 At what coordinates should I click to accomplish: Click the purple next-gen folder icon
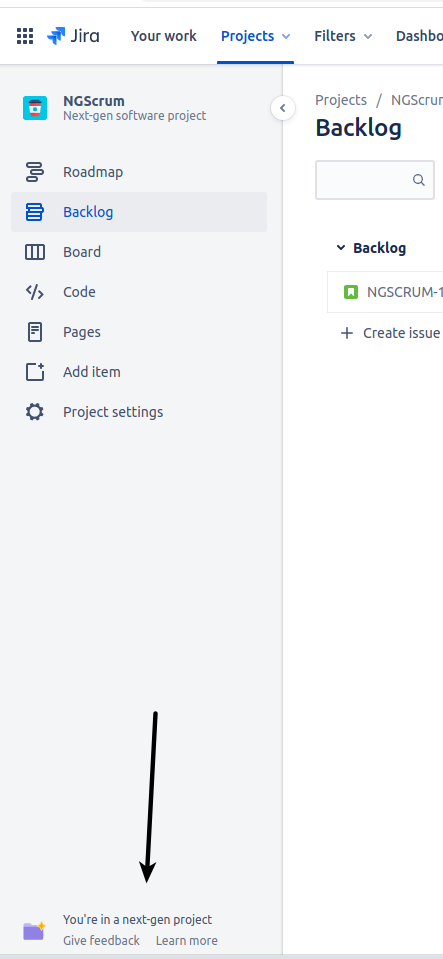tap(34, 930)
